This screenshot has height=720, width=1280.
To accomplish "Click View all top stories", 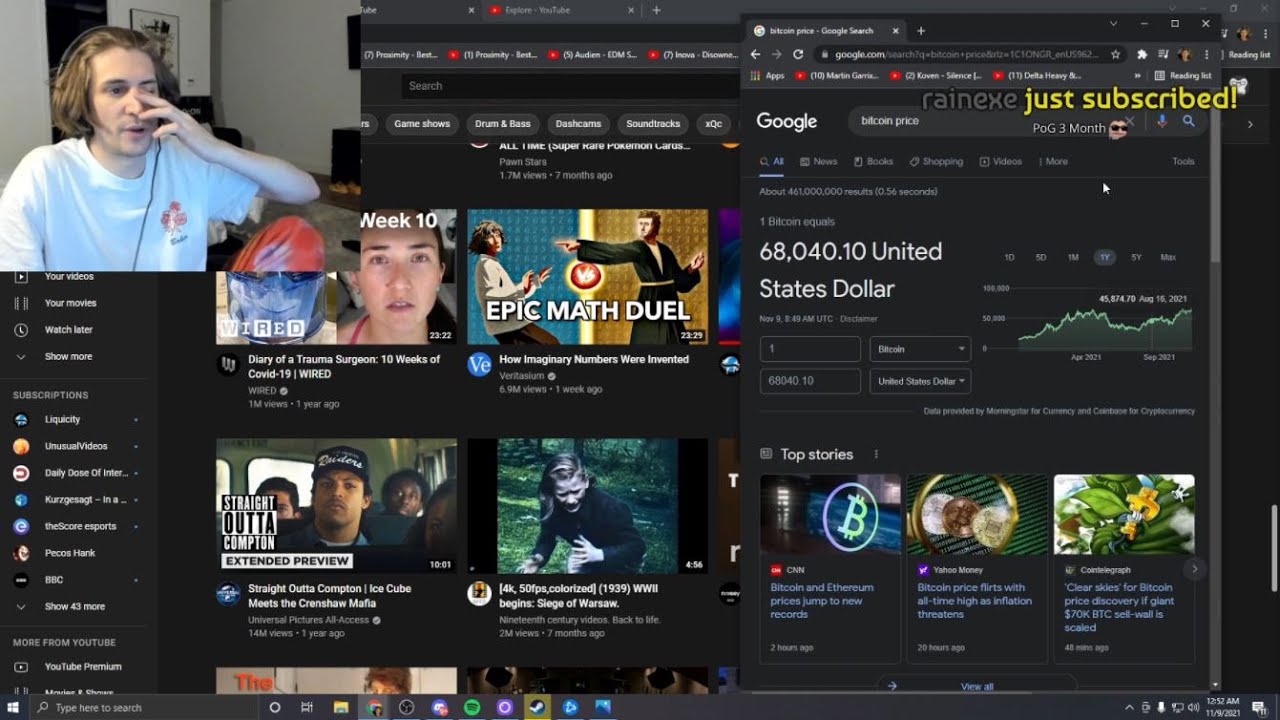I will (x=977, y=686).
